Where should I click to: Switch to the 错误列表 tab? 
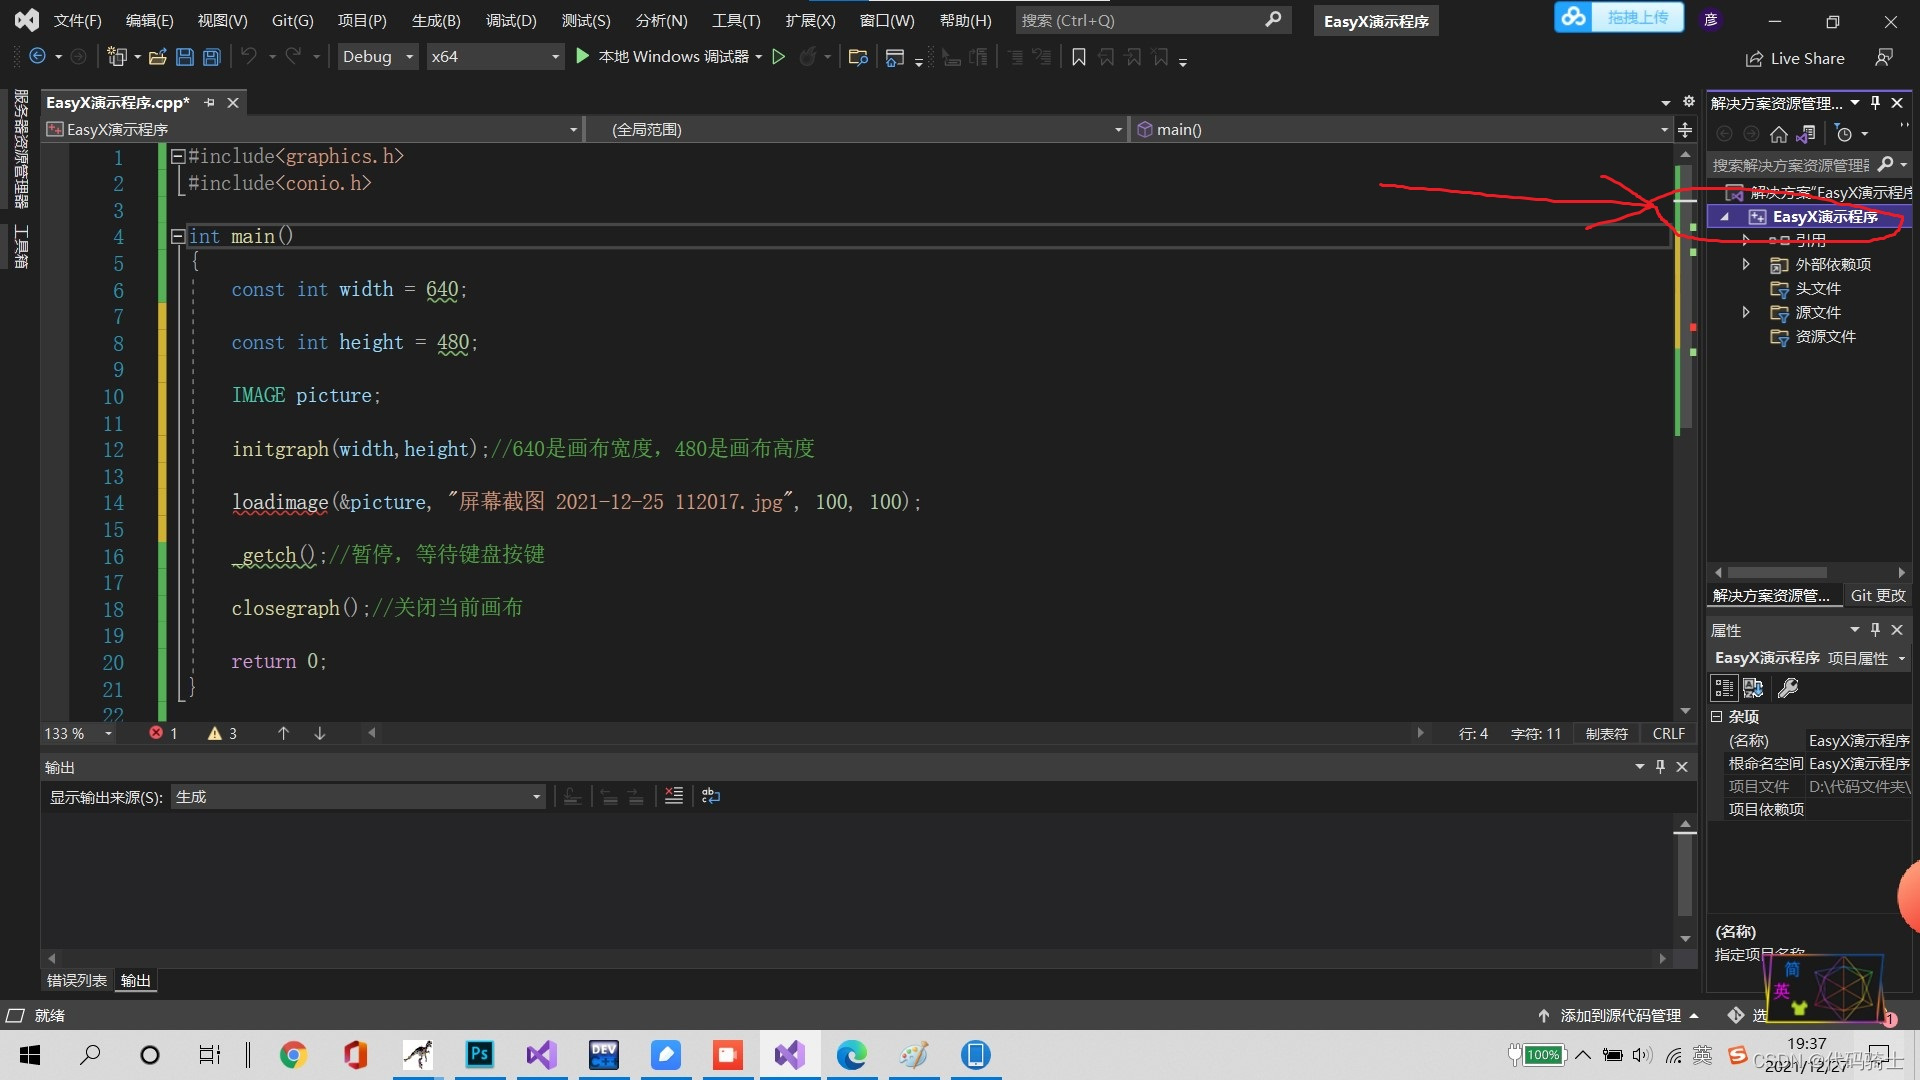(76, 981)
